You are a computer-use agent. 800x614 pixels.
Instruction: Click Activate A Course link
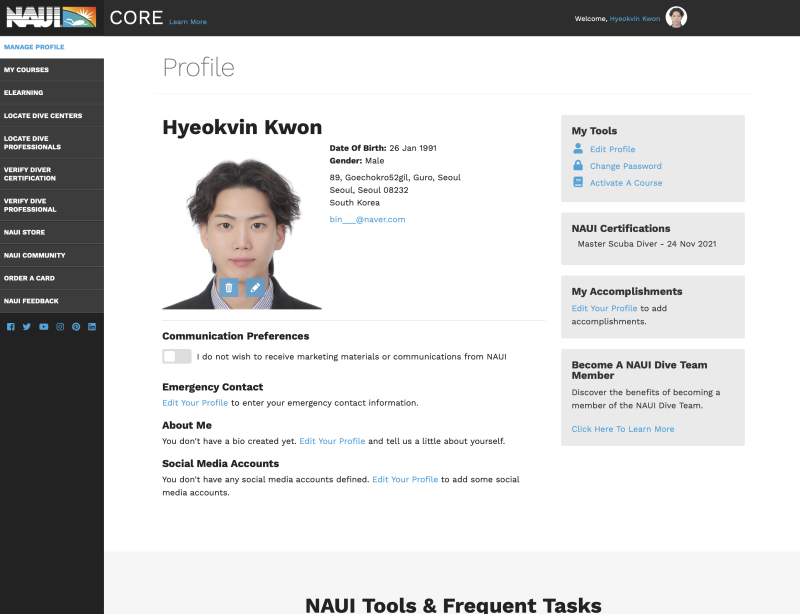626,183
